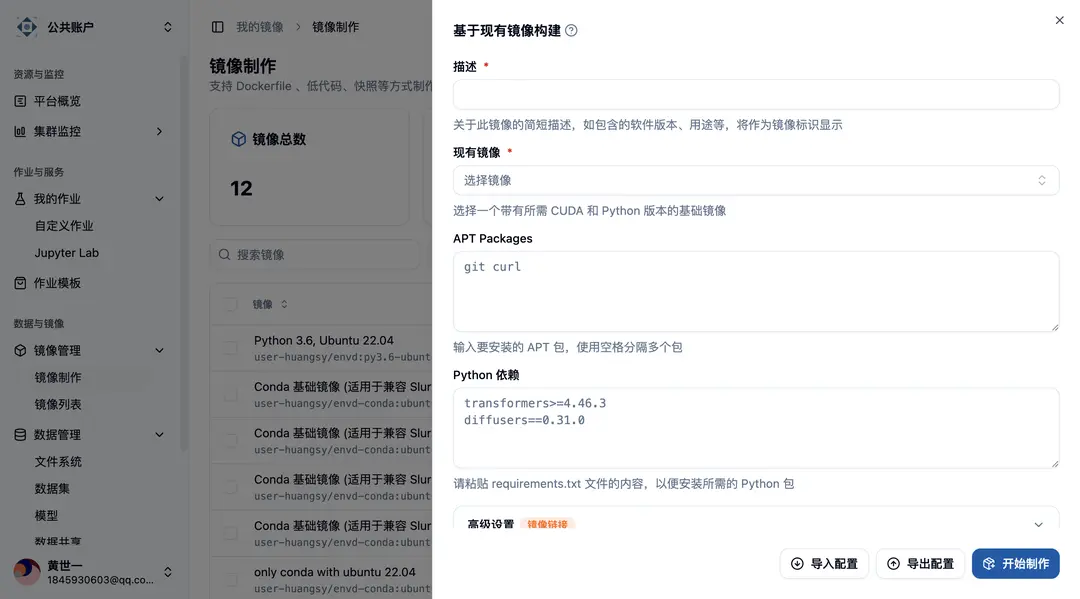
Task: Open 镜像列表 in sidebar
Action: coord(58,404)
